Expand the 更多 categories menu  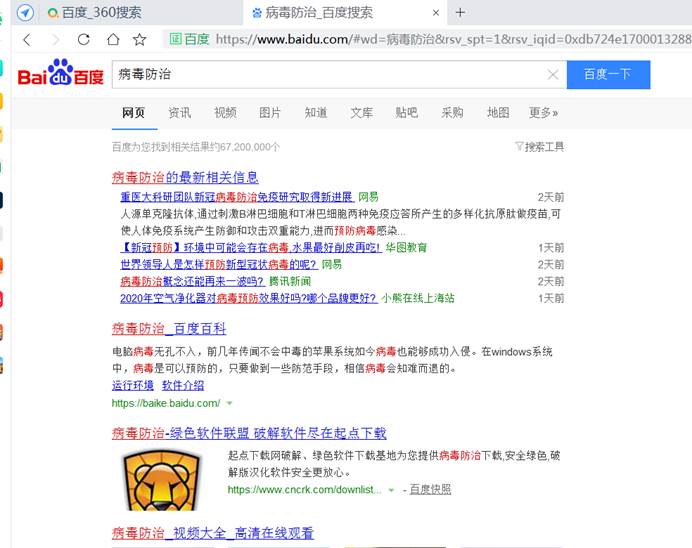pyautogui.click(x=543, y=113)
